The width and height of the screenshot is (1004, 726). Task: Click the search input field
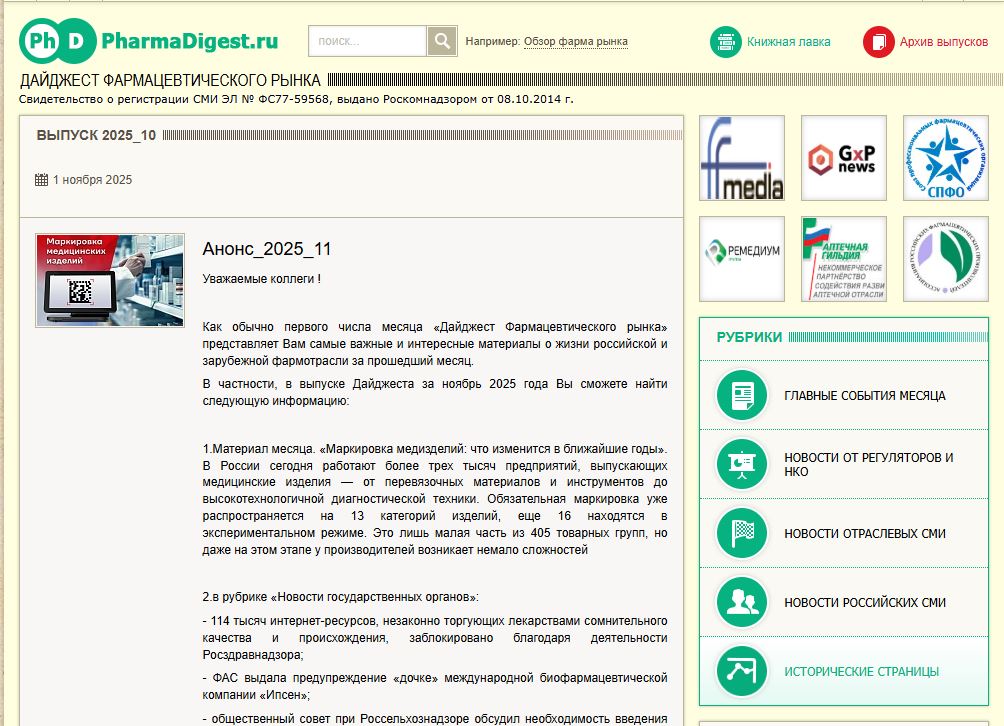pos(368,41)
